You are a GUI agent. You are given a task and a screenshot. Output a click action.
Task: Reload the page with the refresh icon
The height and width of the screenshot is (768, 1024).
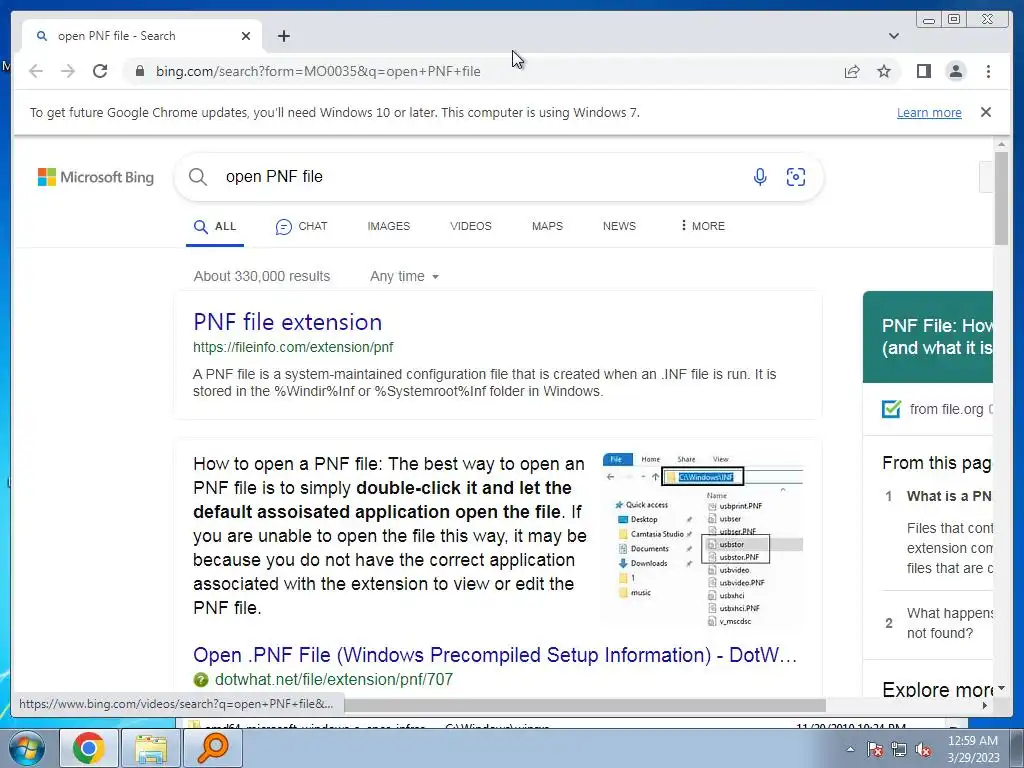coord(100,71)
